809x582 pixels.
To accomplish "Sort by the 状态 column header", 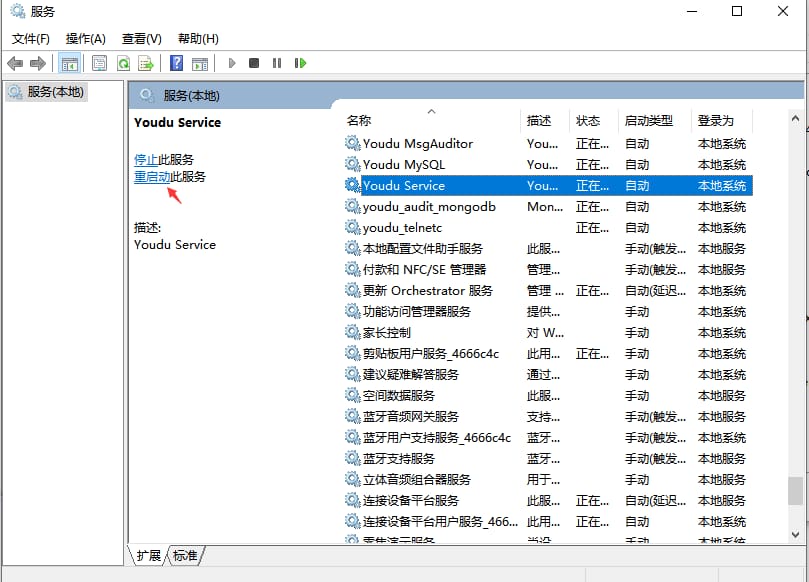I will (594, 120).
